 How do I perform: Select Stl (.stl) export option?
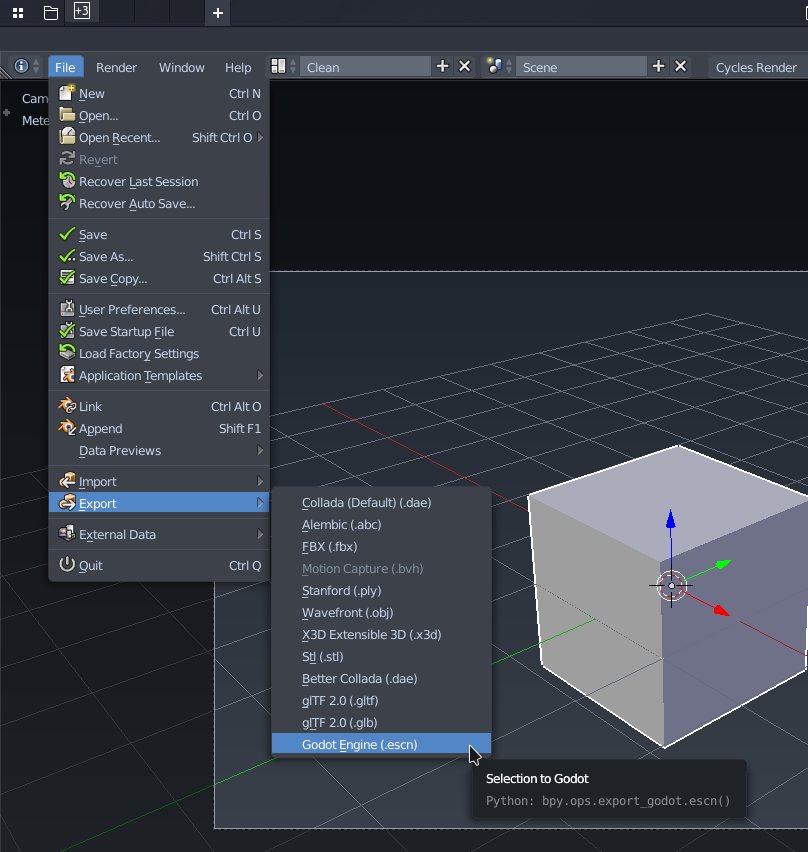click(x=381, y=656)
